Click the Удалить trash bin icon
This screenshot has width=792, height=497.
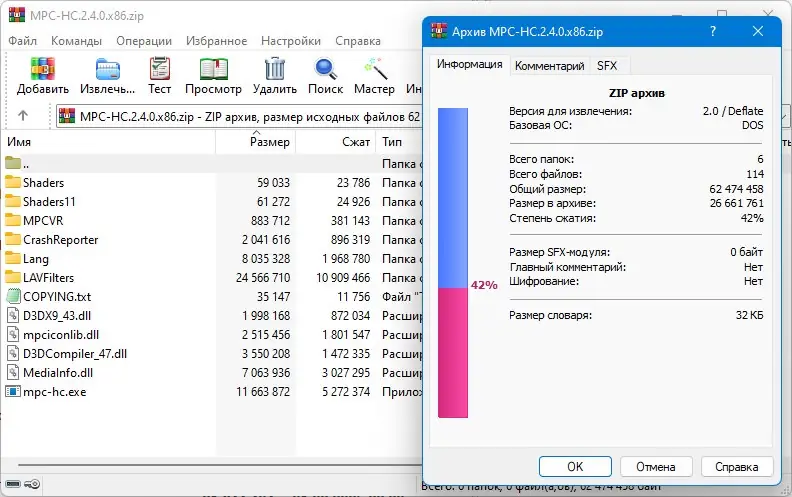click(x=275, y=69)
